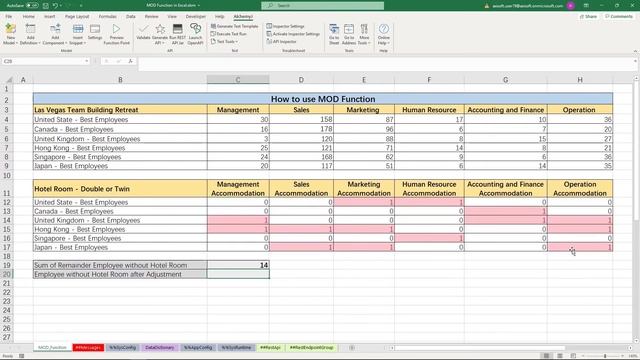Switch to the Data tab

[131, 17]
